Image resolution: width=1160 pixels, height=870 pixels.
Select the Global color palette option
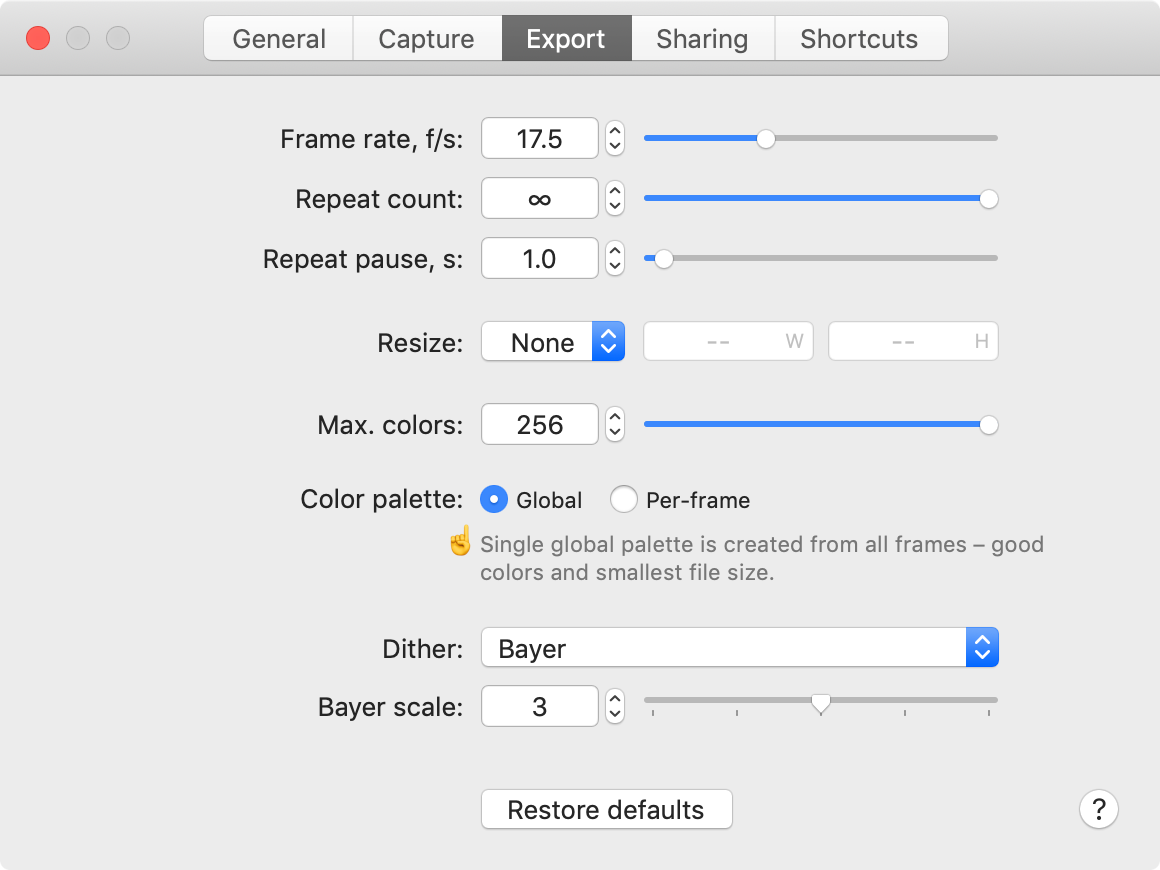pyautogui.click(x=494, y=499)
